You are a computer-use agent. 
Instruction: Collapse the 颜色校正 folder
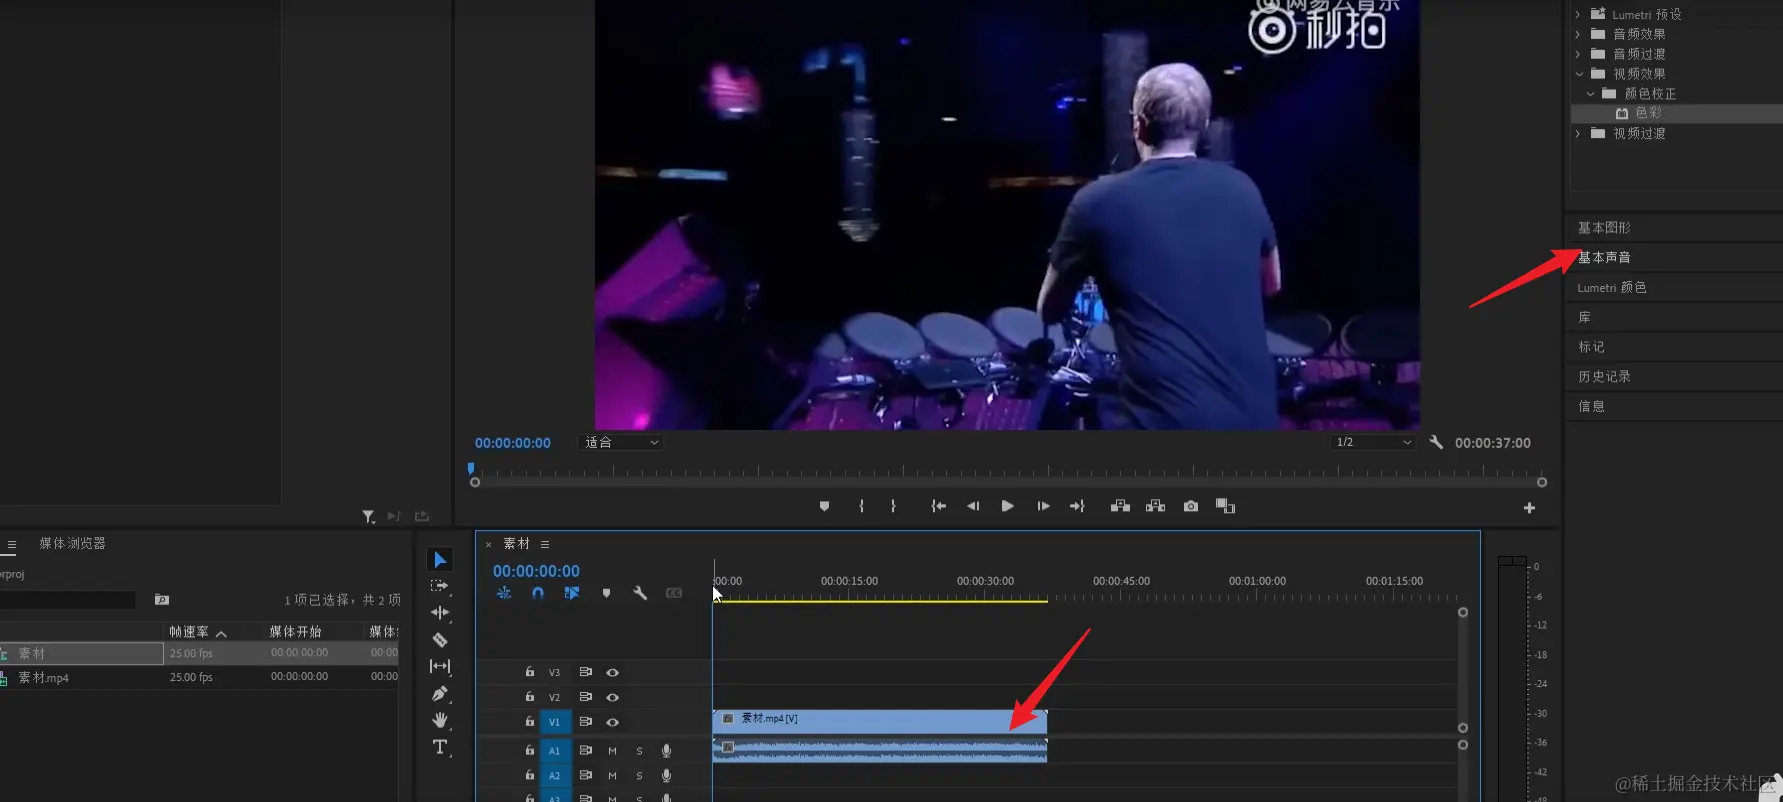pyautogui.click(x=1591, y=94)
